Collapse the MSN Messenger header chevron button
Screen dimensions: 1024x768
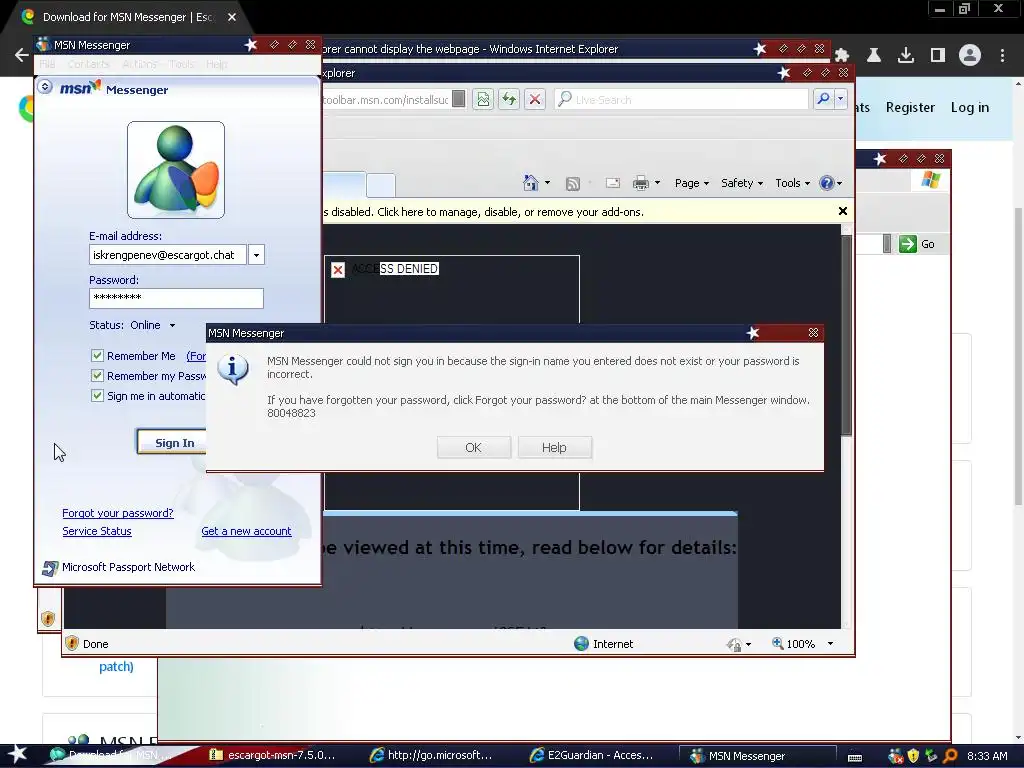click(x=44, y=86)
